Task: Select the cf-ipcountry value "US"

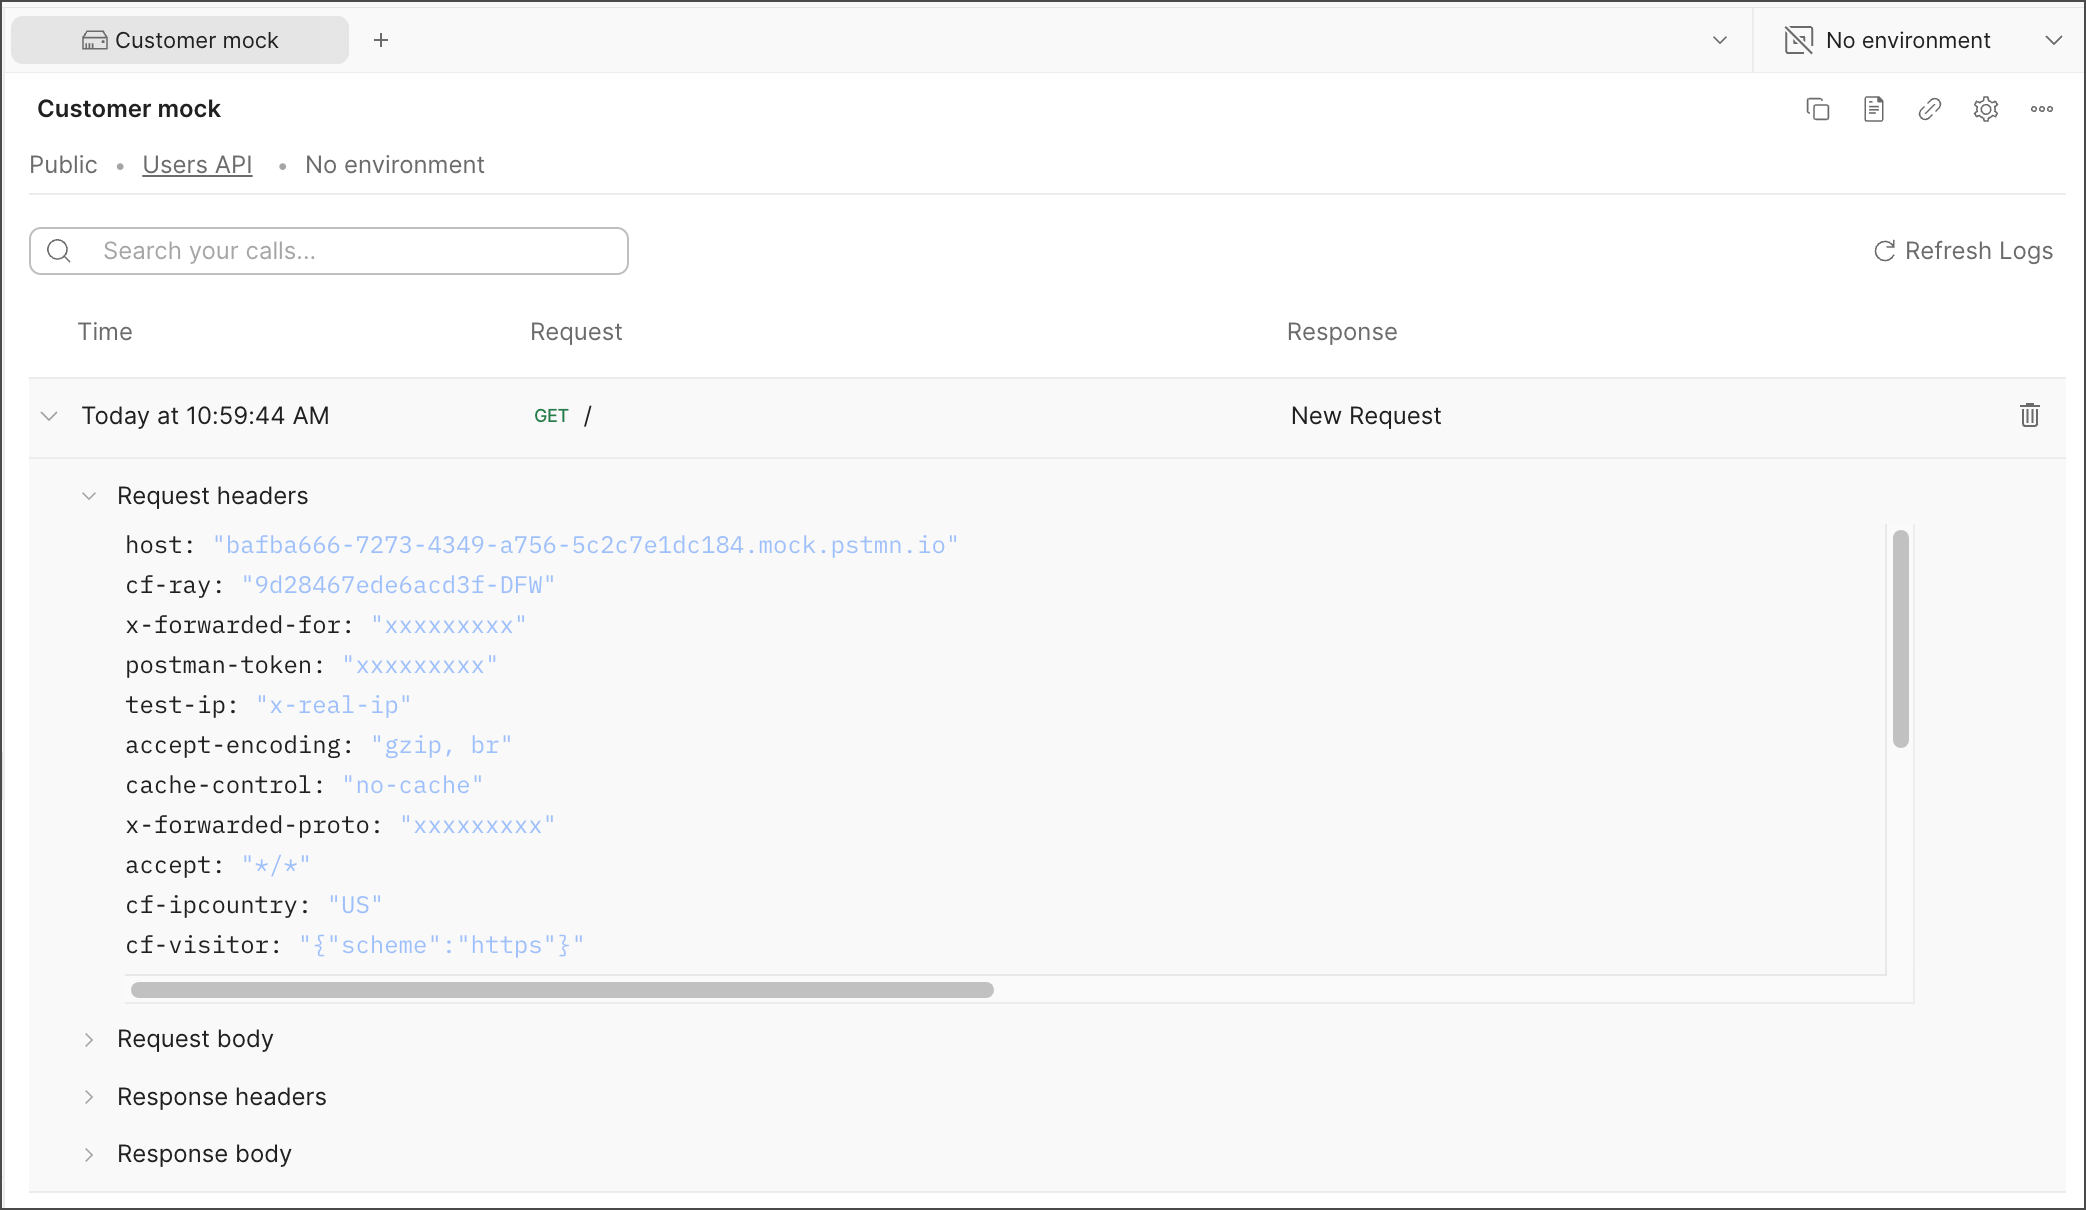Action: click(355, 905)
